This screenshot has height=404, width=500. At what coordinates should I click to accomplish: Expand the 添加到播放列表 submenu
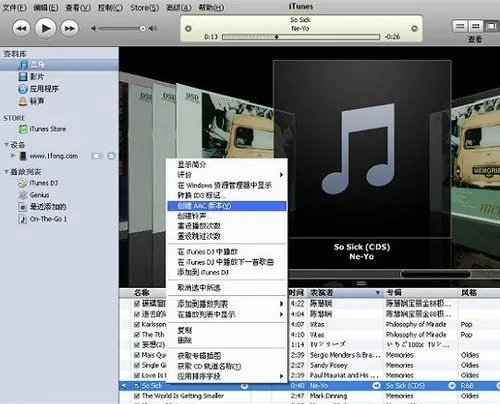pos(227,304)
